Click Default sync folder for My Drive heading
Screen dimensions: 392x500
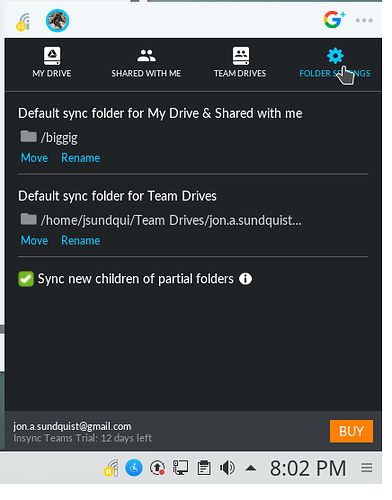160,113
